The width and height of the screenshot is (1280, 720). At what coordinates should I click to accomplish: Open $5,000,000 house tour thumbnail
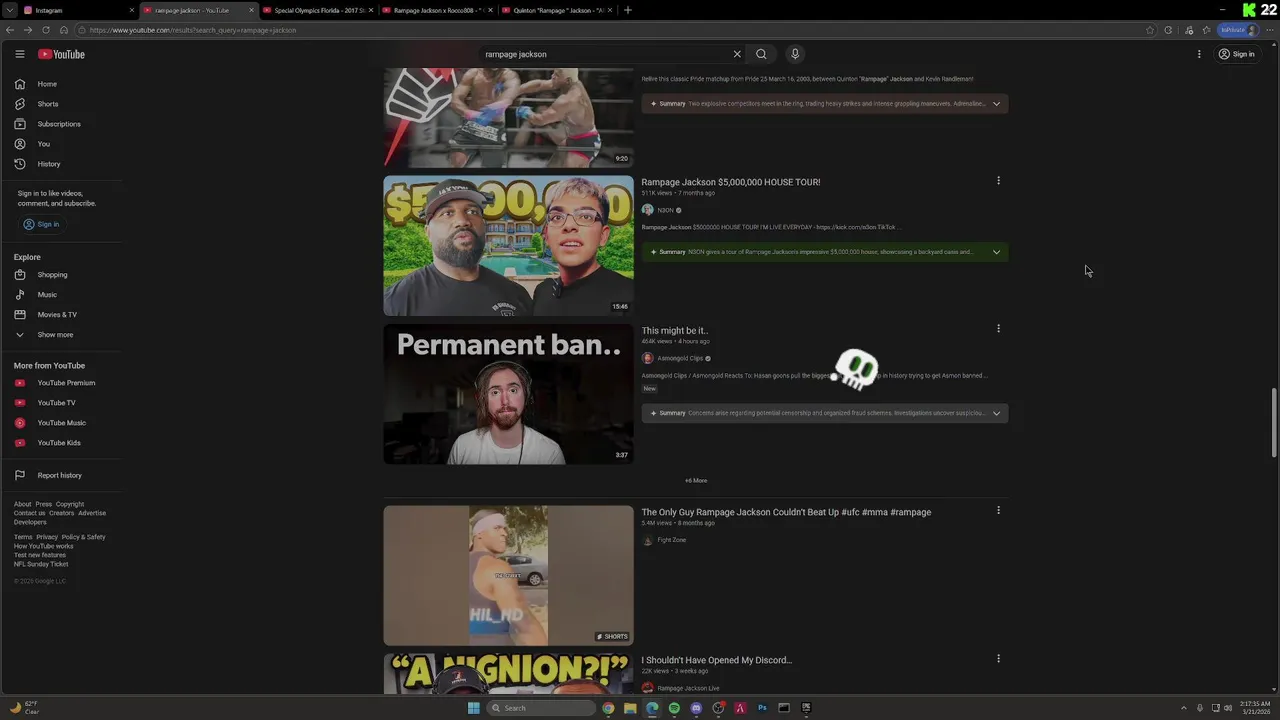click(x=508, y=246)
